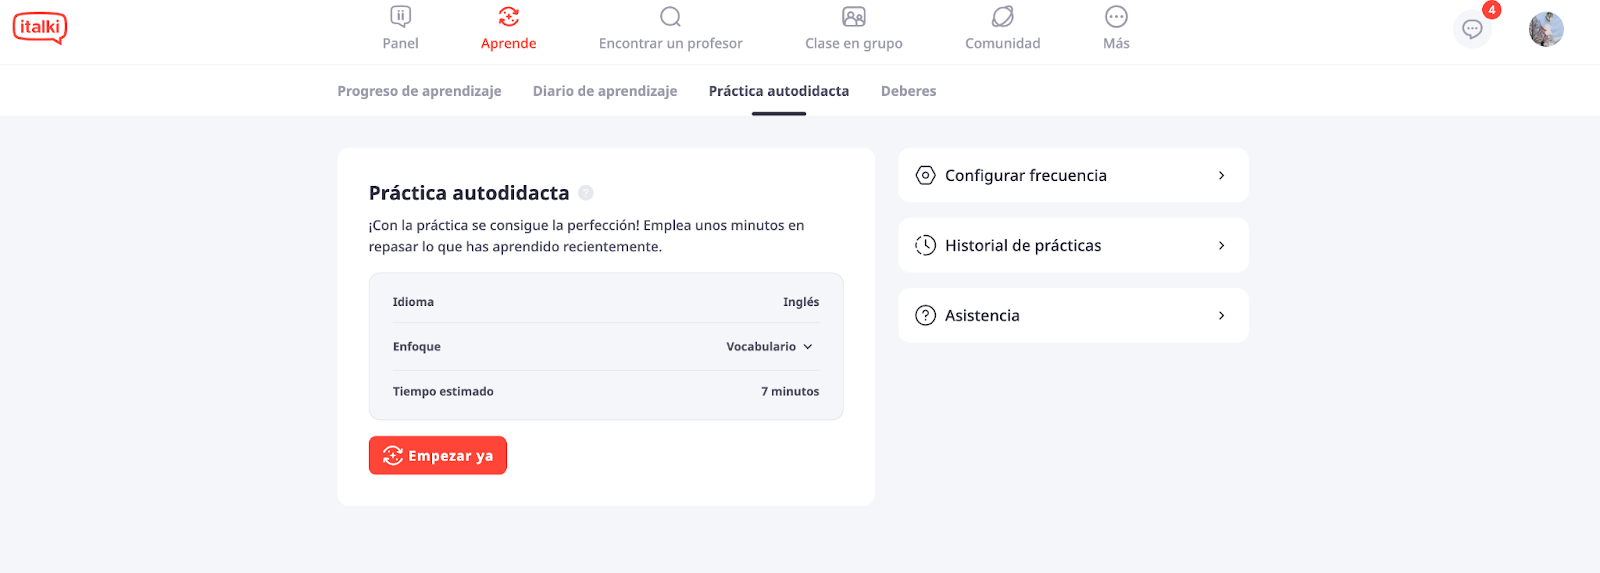Switch to Progreso de aprendizaje tab
This screenshot has height=573, width=1600.
[x=419, y=91]
